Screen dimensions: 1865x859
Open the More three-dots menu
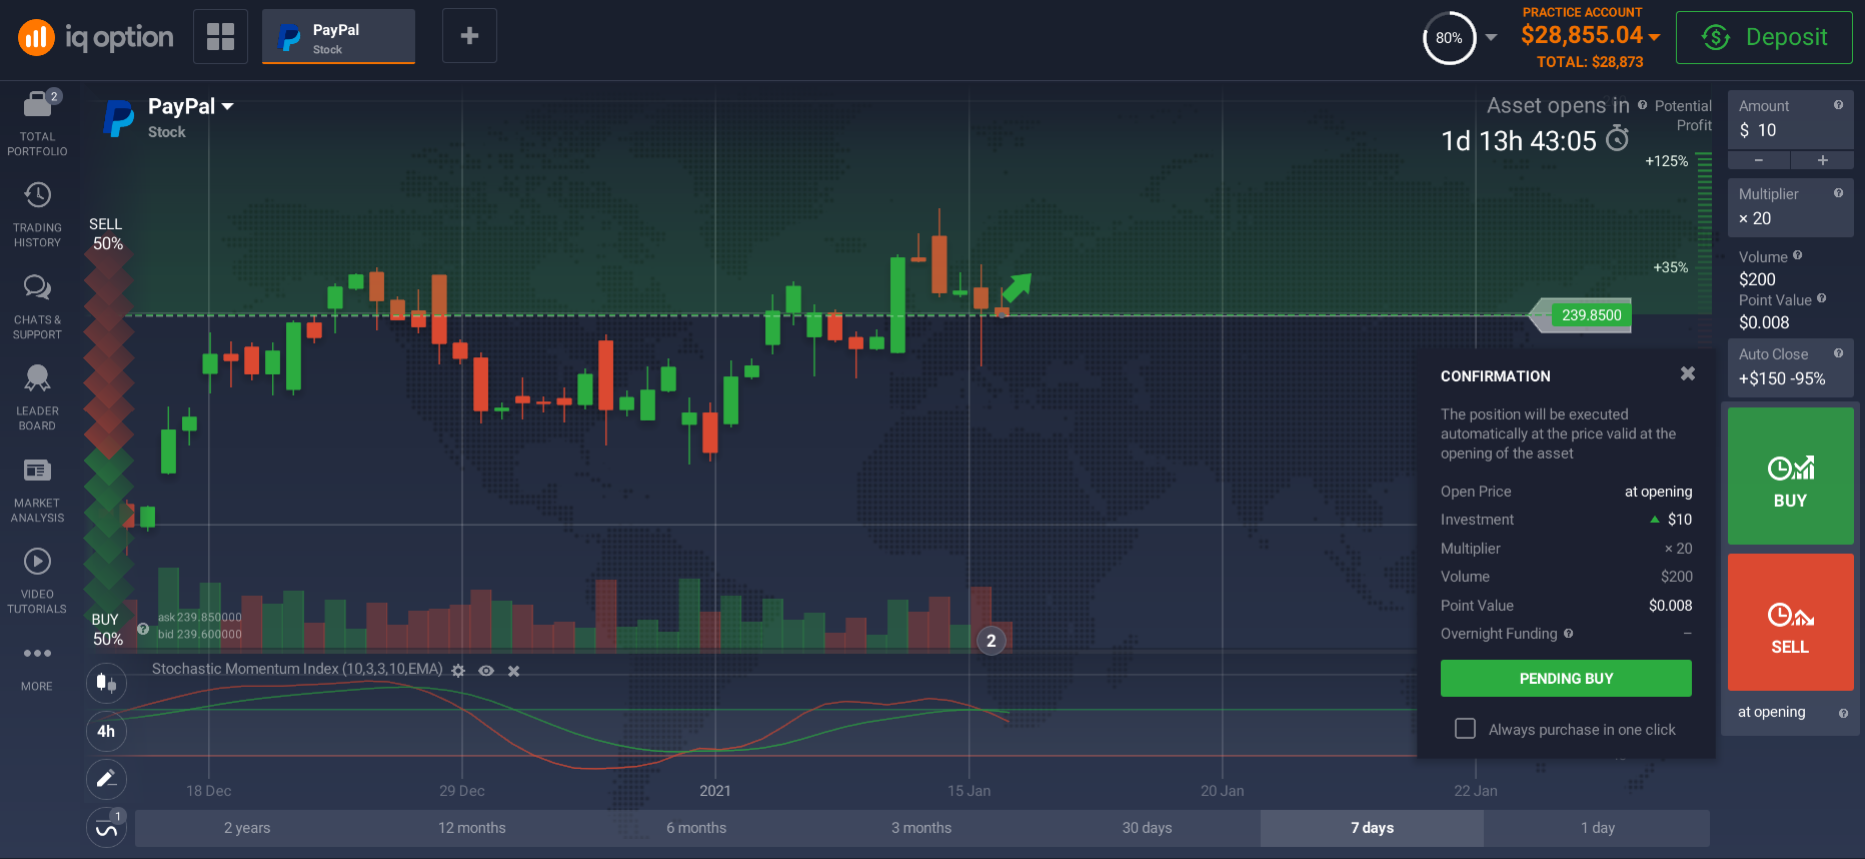pos(37,653)
